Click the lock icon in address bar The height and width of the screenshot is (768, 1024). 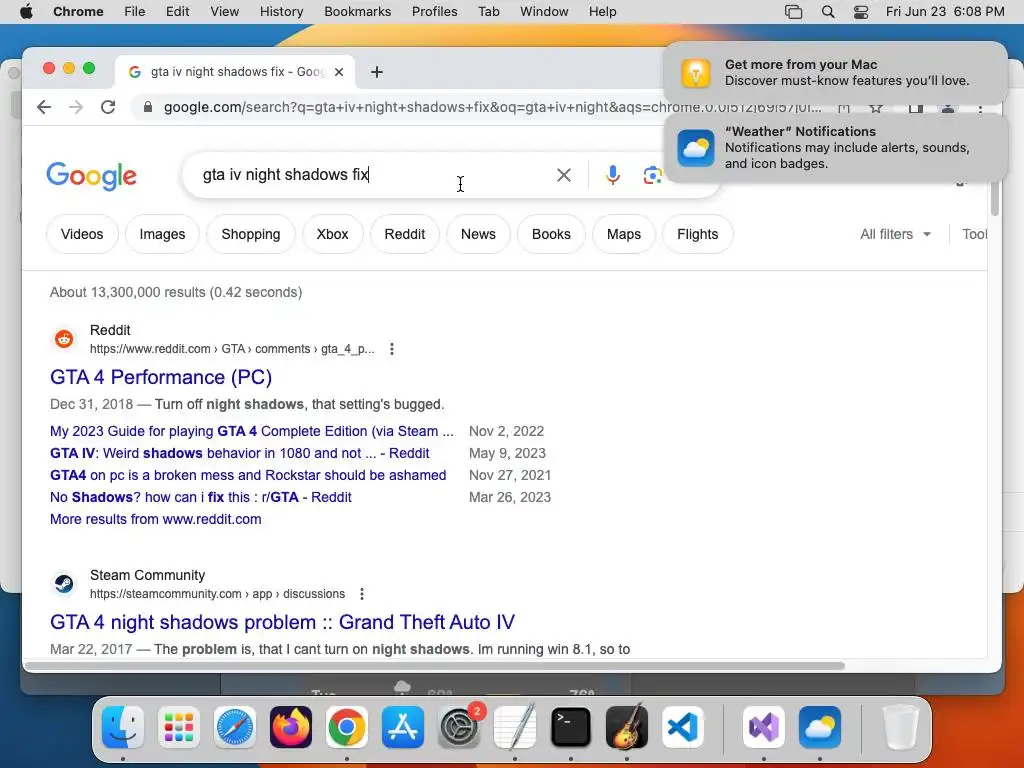click(x=148, y=107)
